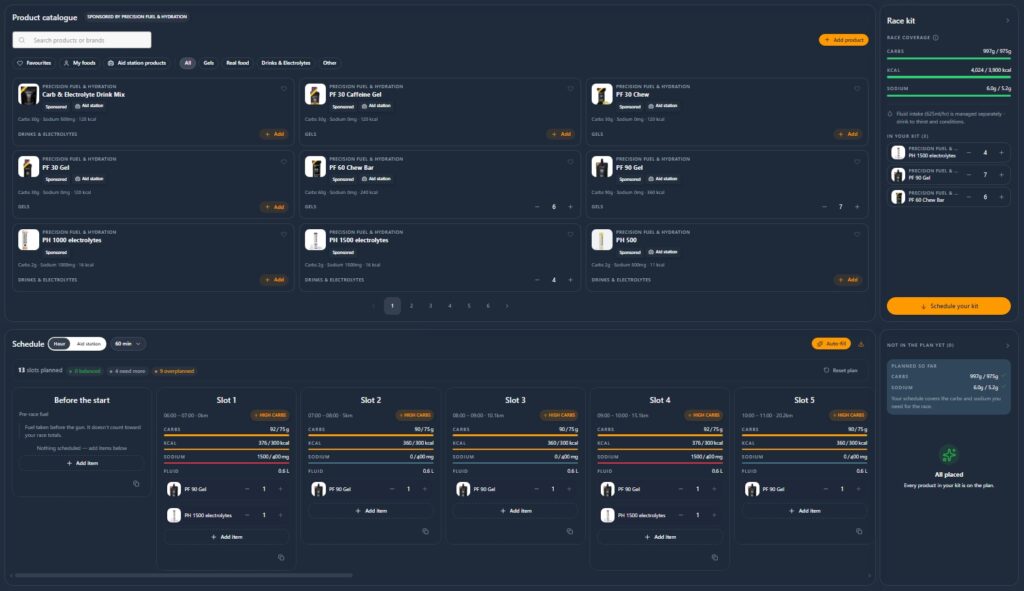Go to catalogue page 6

pos(488,306)
